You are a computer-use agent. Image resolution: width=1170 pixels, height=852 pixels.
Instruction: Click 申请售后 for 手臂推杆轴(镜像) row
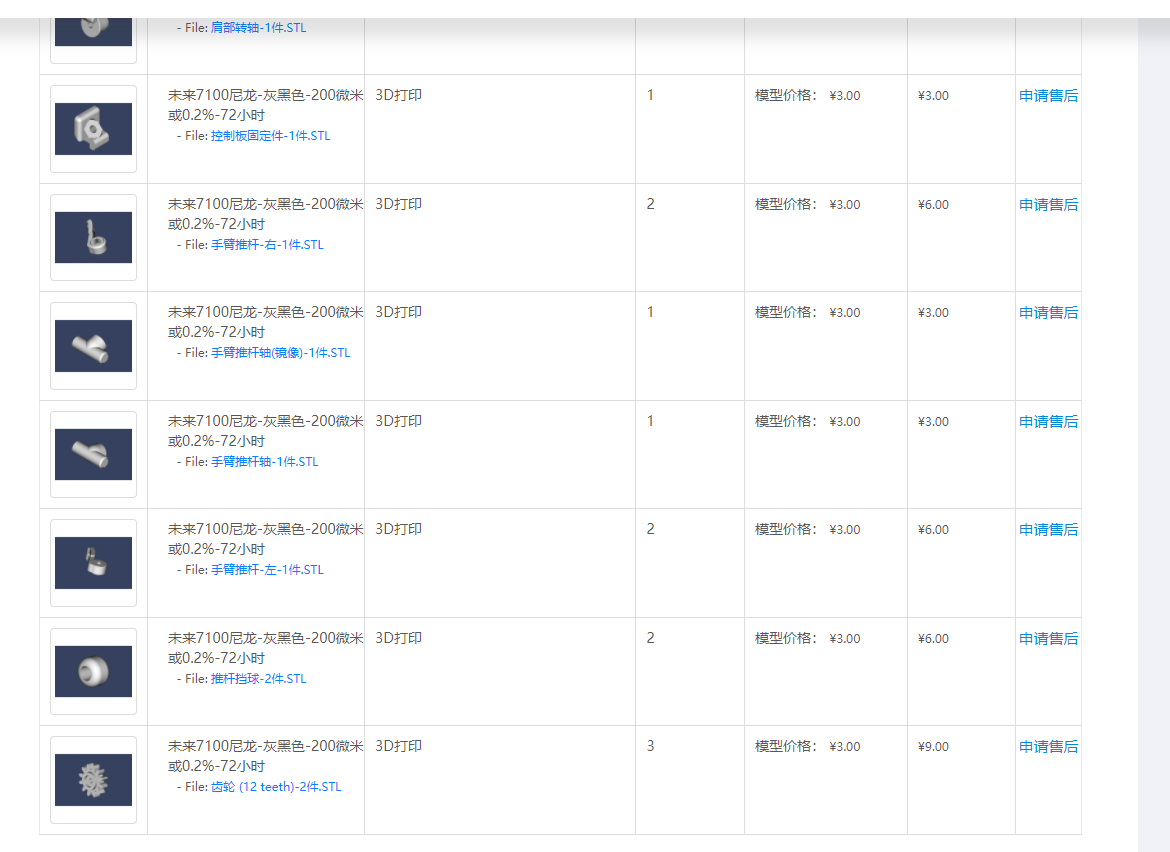(x=1048, y=313)
